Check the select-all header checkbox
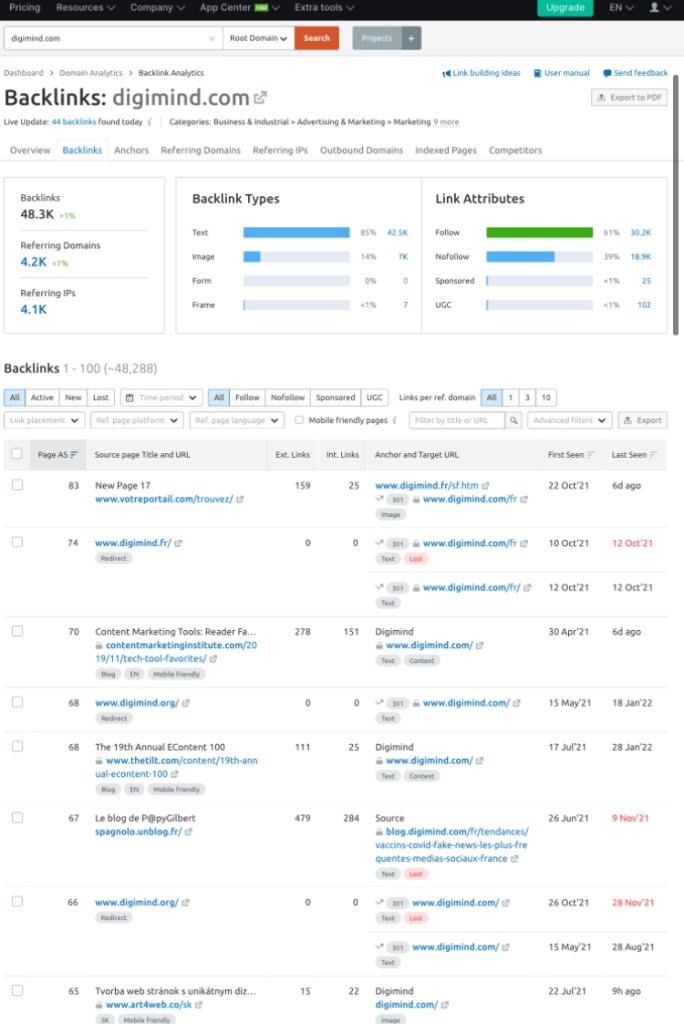The height and width of the screenshot is (1024, 684). click(x=17, y=454)
